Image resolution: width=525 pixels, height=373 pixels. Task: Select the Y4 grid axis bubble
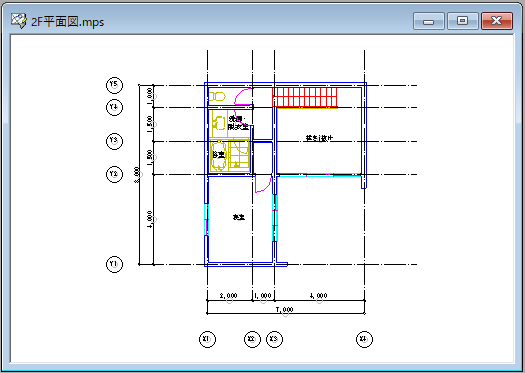click(114, 107)
